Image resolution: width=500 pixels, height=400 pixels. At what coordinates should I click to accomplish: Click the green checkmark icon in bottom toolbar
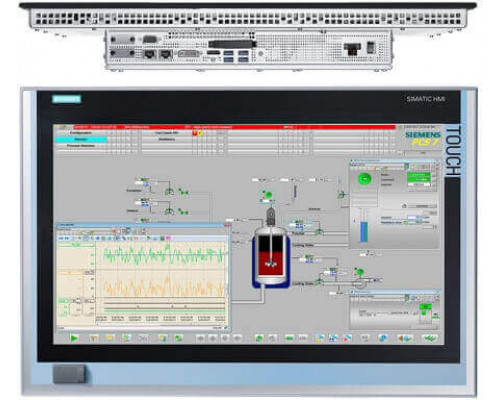430,338
